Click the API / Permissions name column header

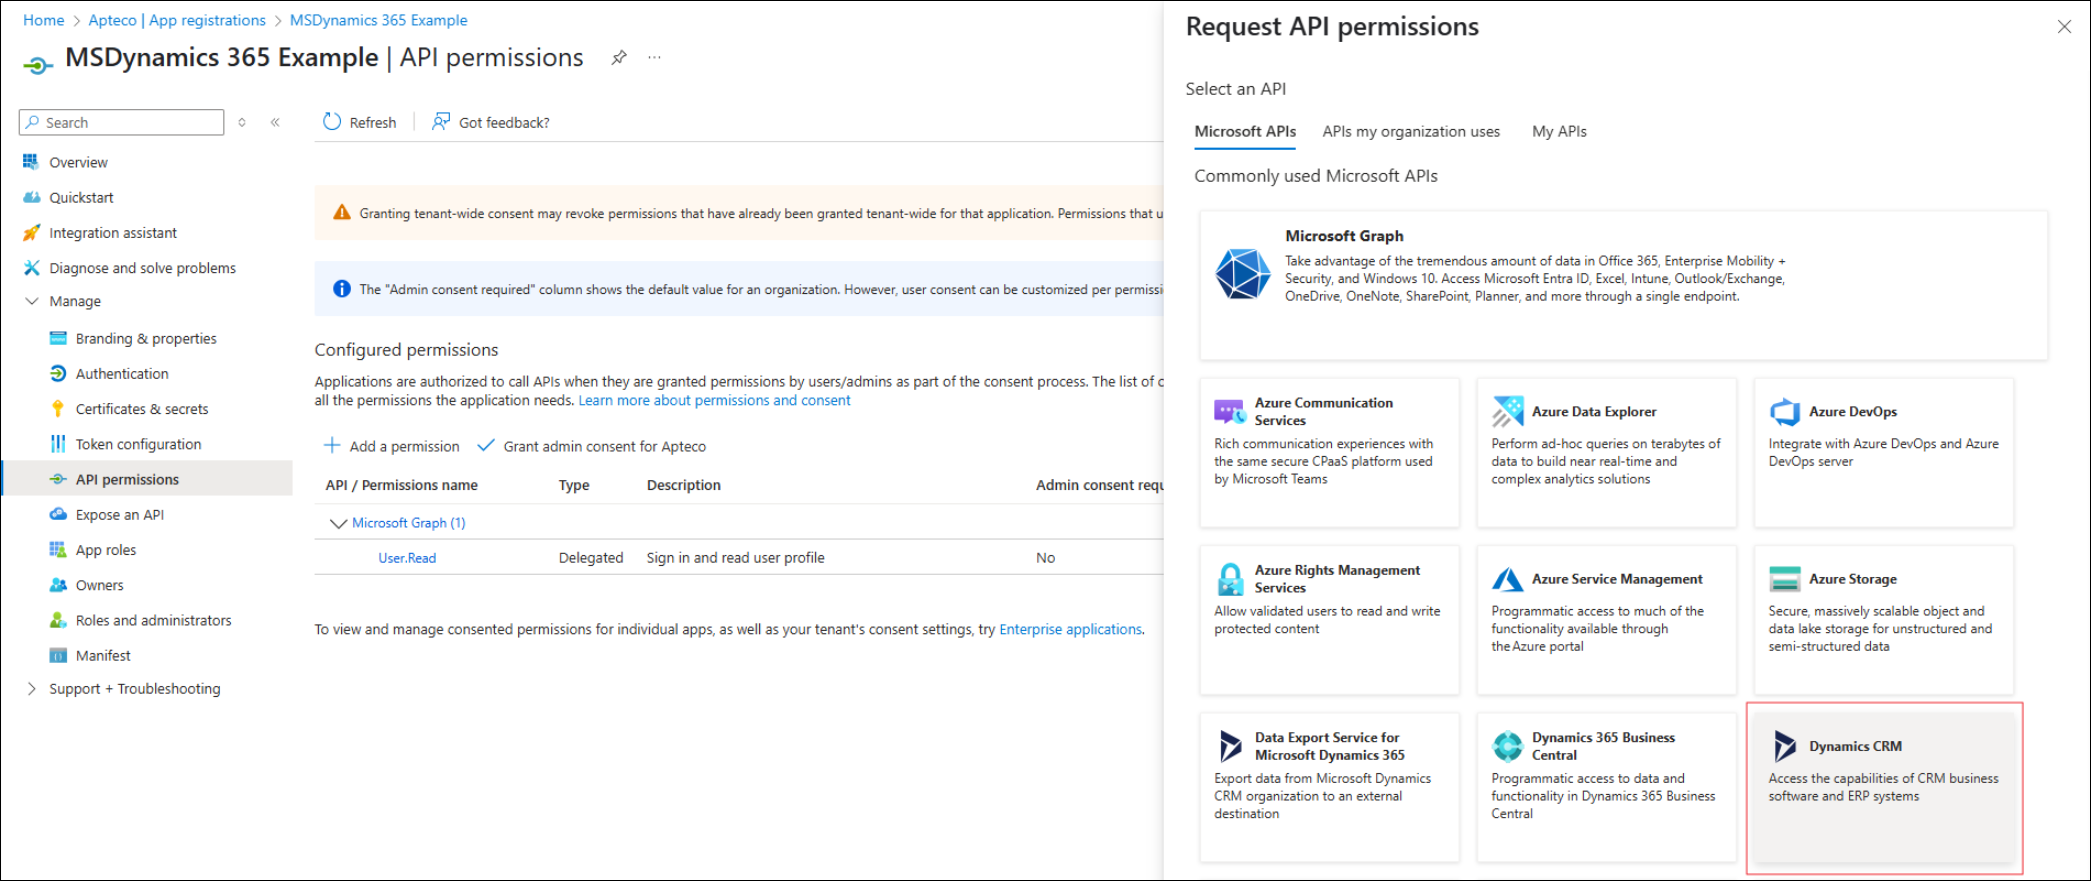click(401, 485)
